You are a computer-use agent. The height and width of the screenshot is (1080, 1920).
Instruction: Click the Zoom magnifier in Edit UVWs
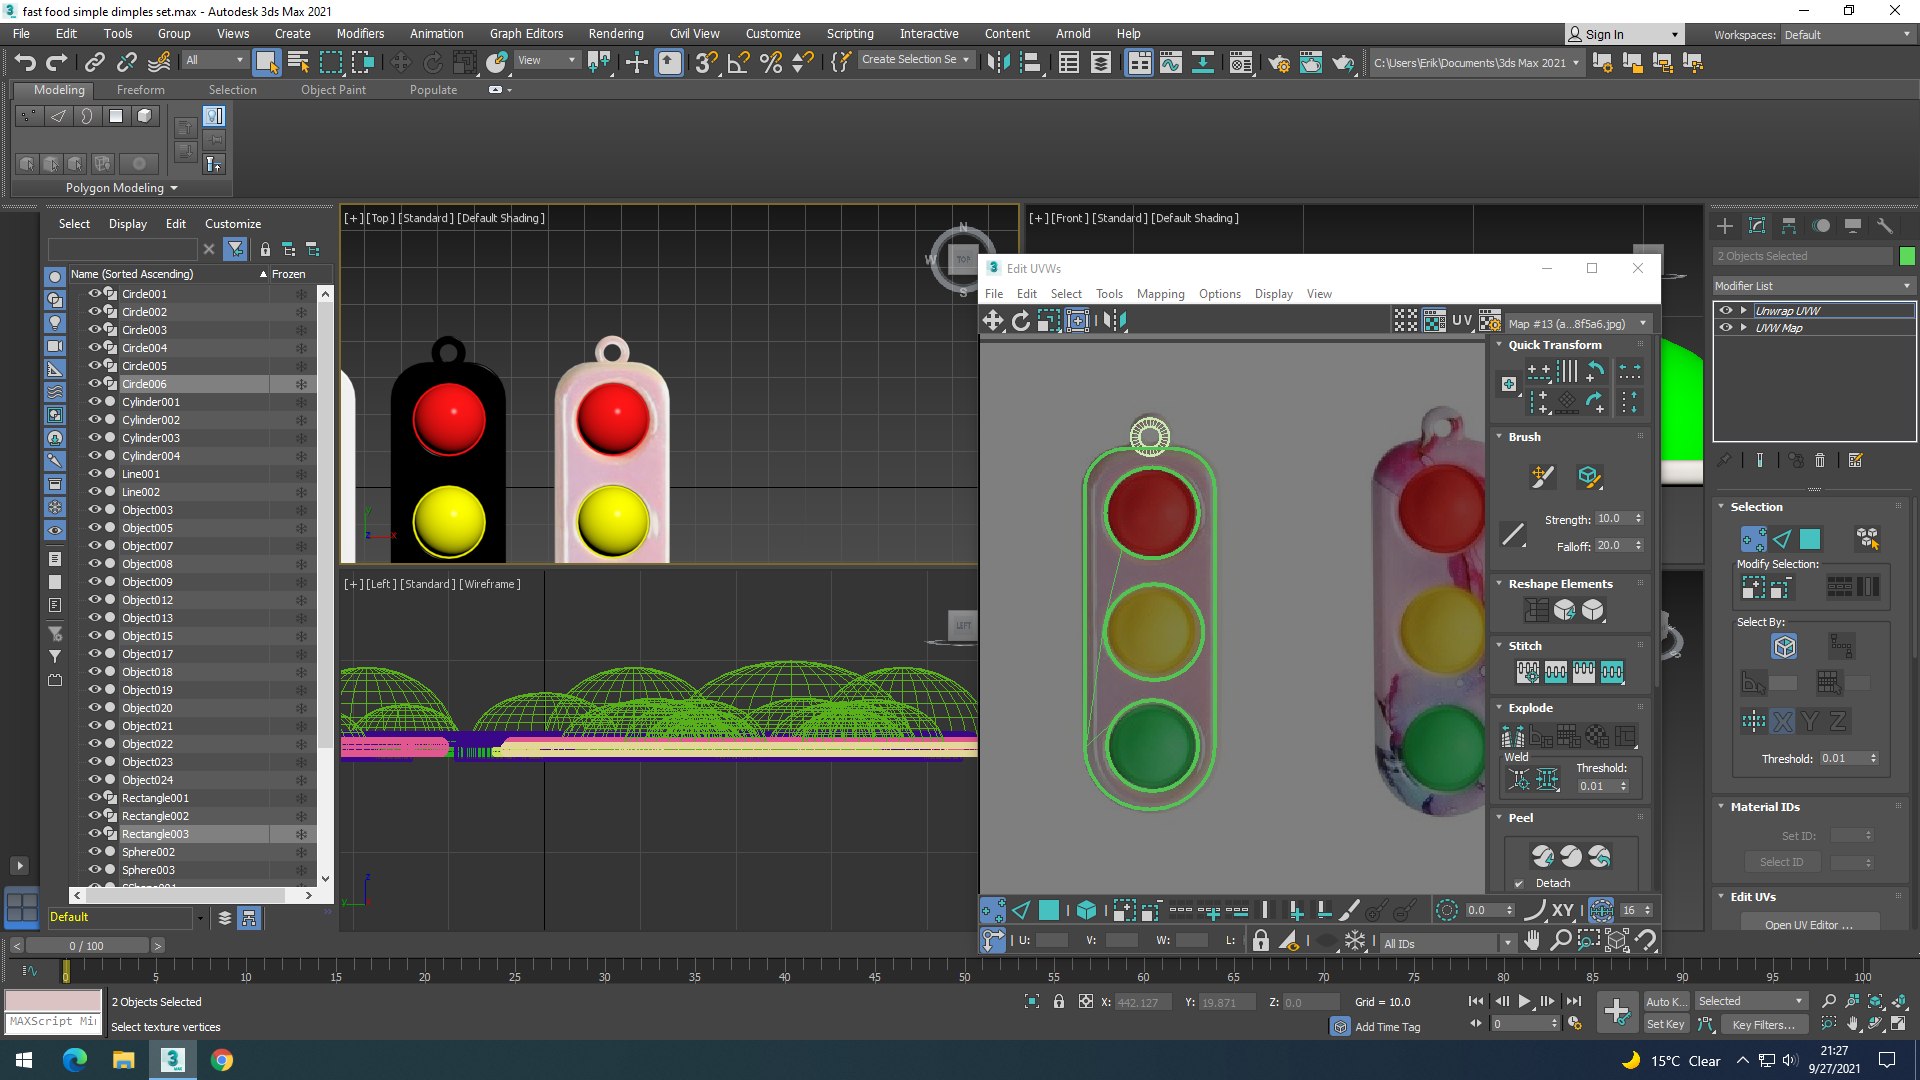pos(1560,941)
